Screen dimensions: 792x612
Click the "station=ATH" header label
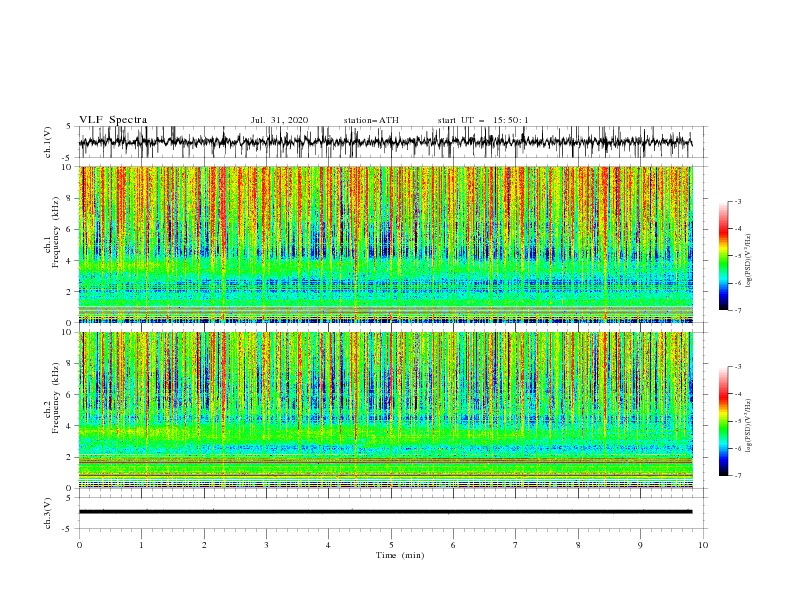(x=371, y=120)
